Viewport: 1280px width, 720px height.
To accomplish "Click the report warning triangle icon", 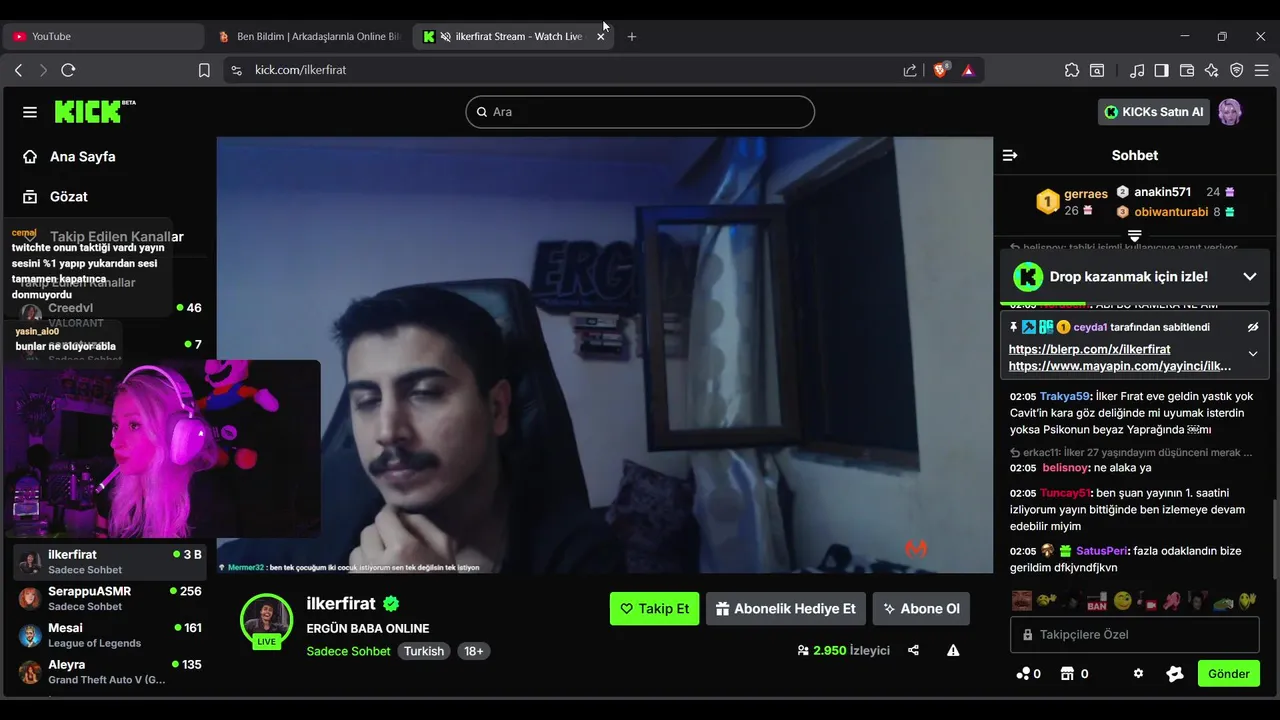I will (953, 650).
